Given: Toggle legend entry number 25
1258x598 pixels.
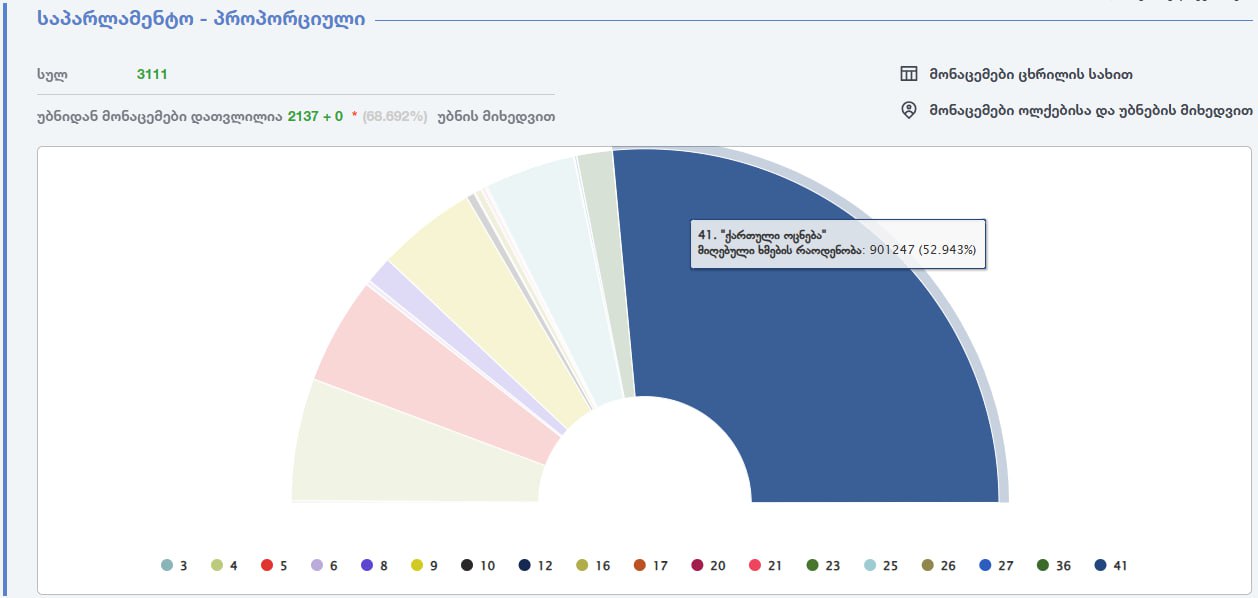Looking at the screenshot, I should tap(882, 565).
